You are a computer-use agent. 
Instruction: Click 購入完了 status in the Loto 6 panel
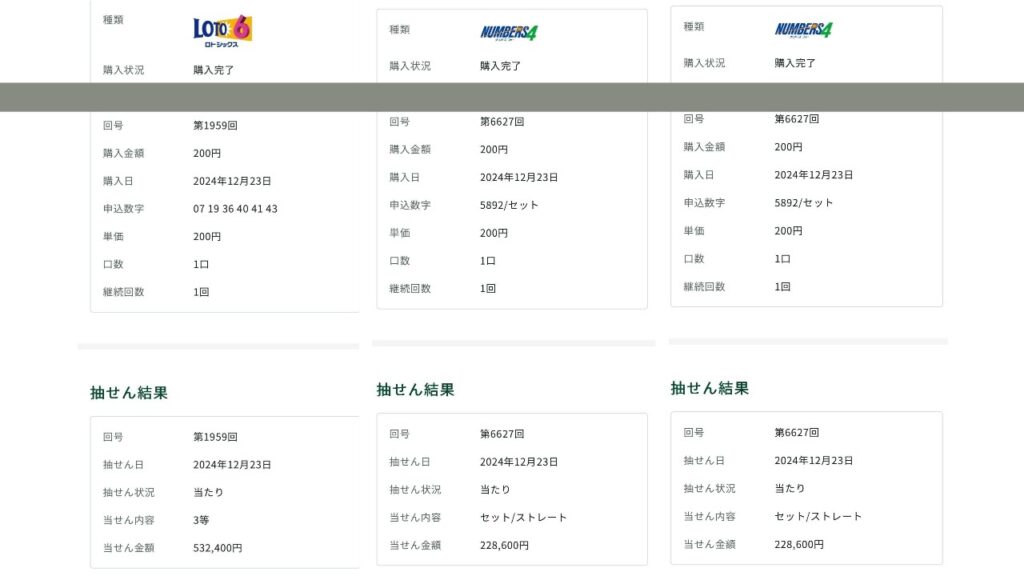pos(214,70)
